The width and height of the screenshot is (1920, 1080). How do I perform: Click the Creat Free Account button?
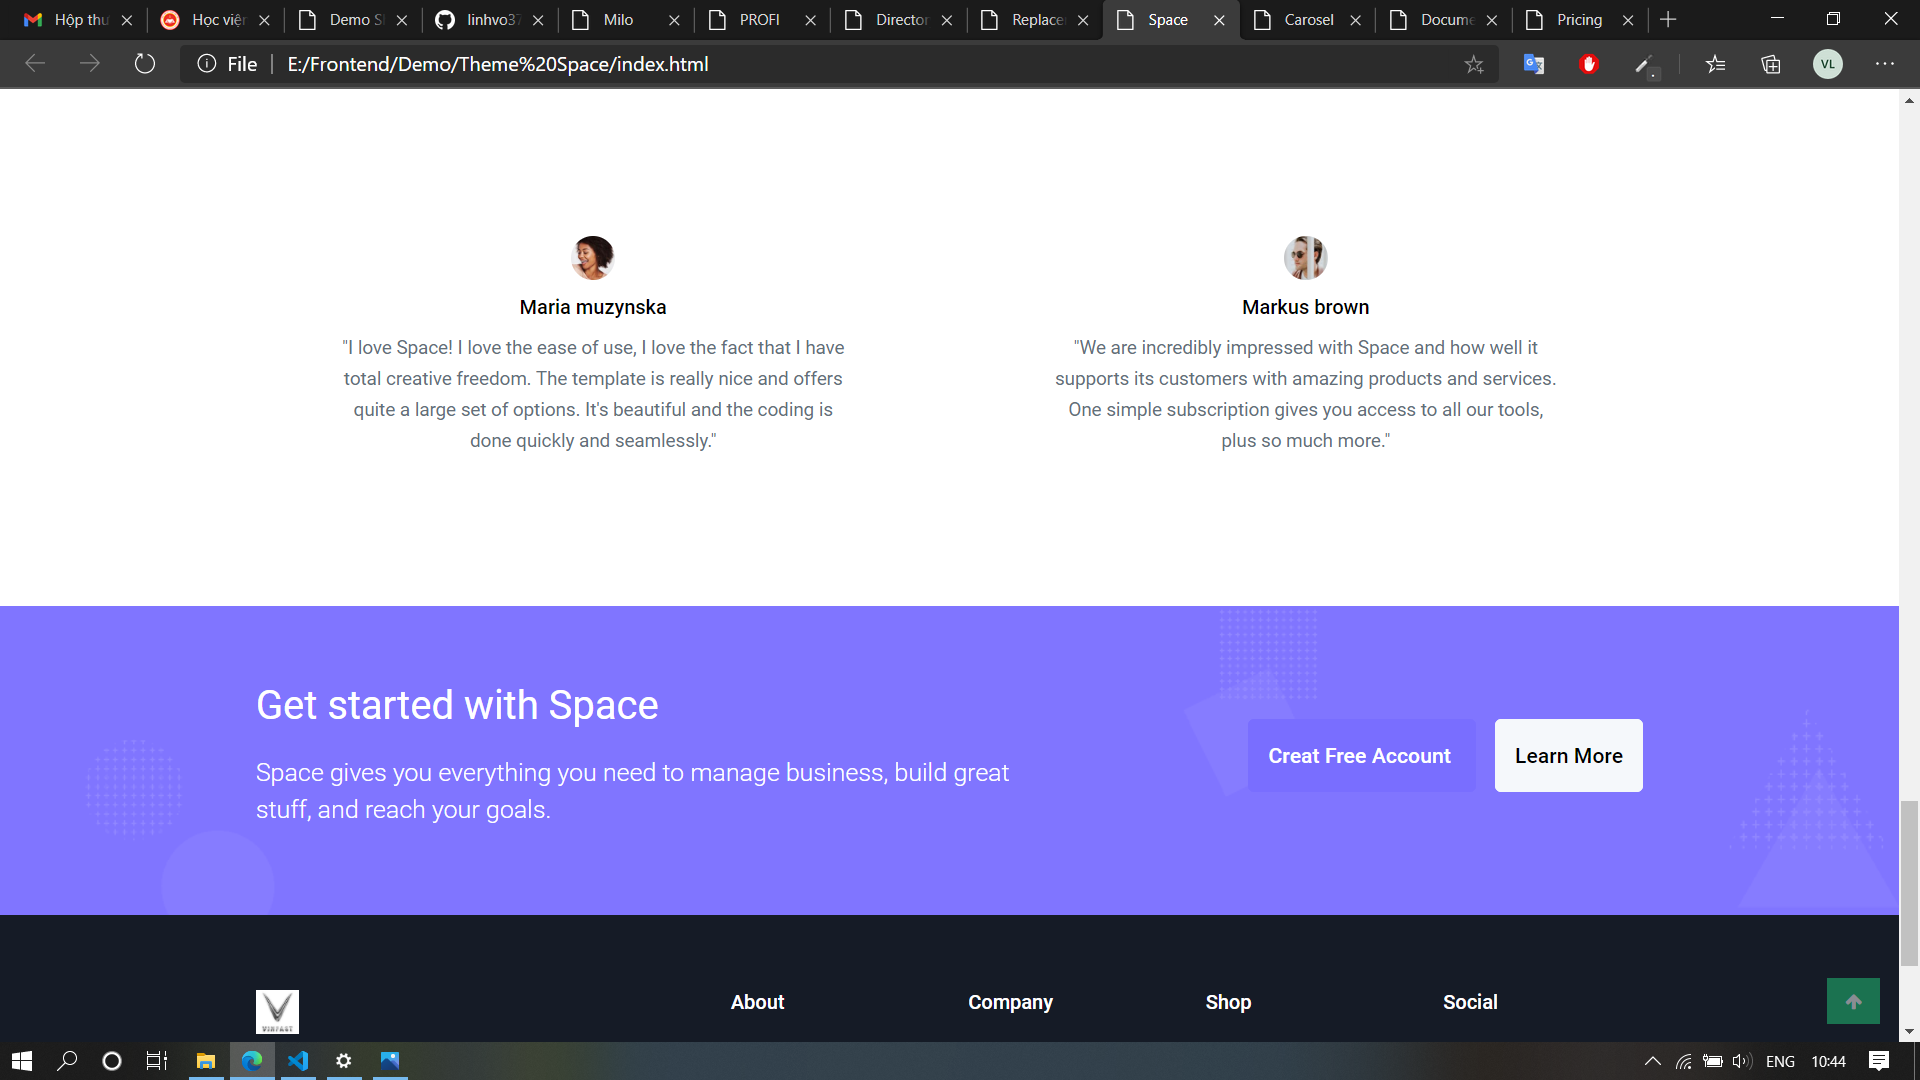tap(1359, 755)
